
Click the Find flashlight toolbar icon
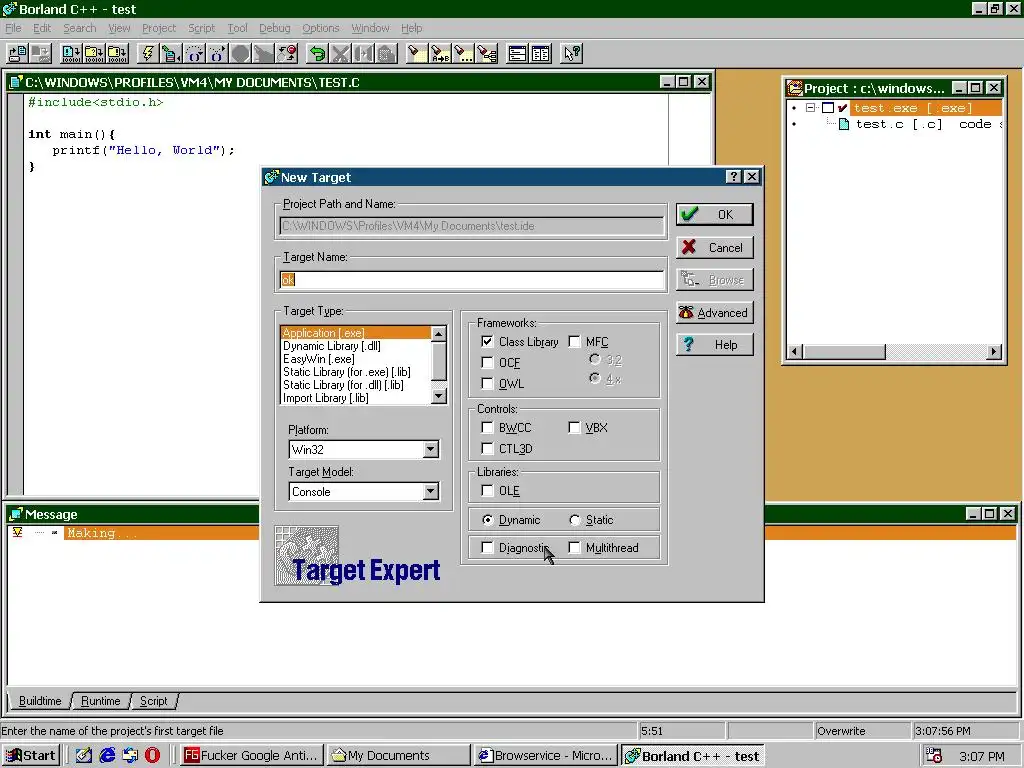(417, 54)
